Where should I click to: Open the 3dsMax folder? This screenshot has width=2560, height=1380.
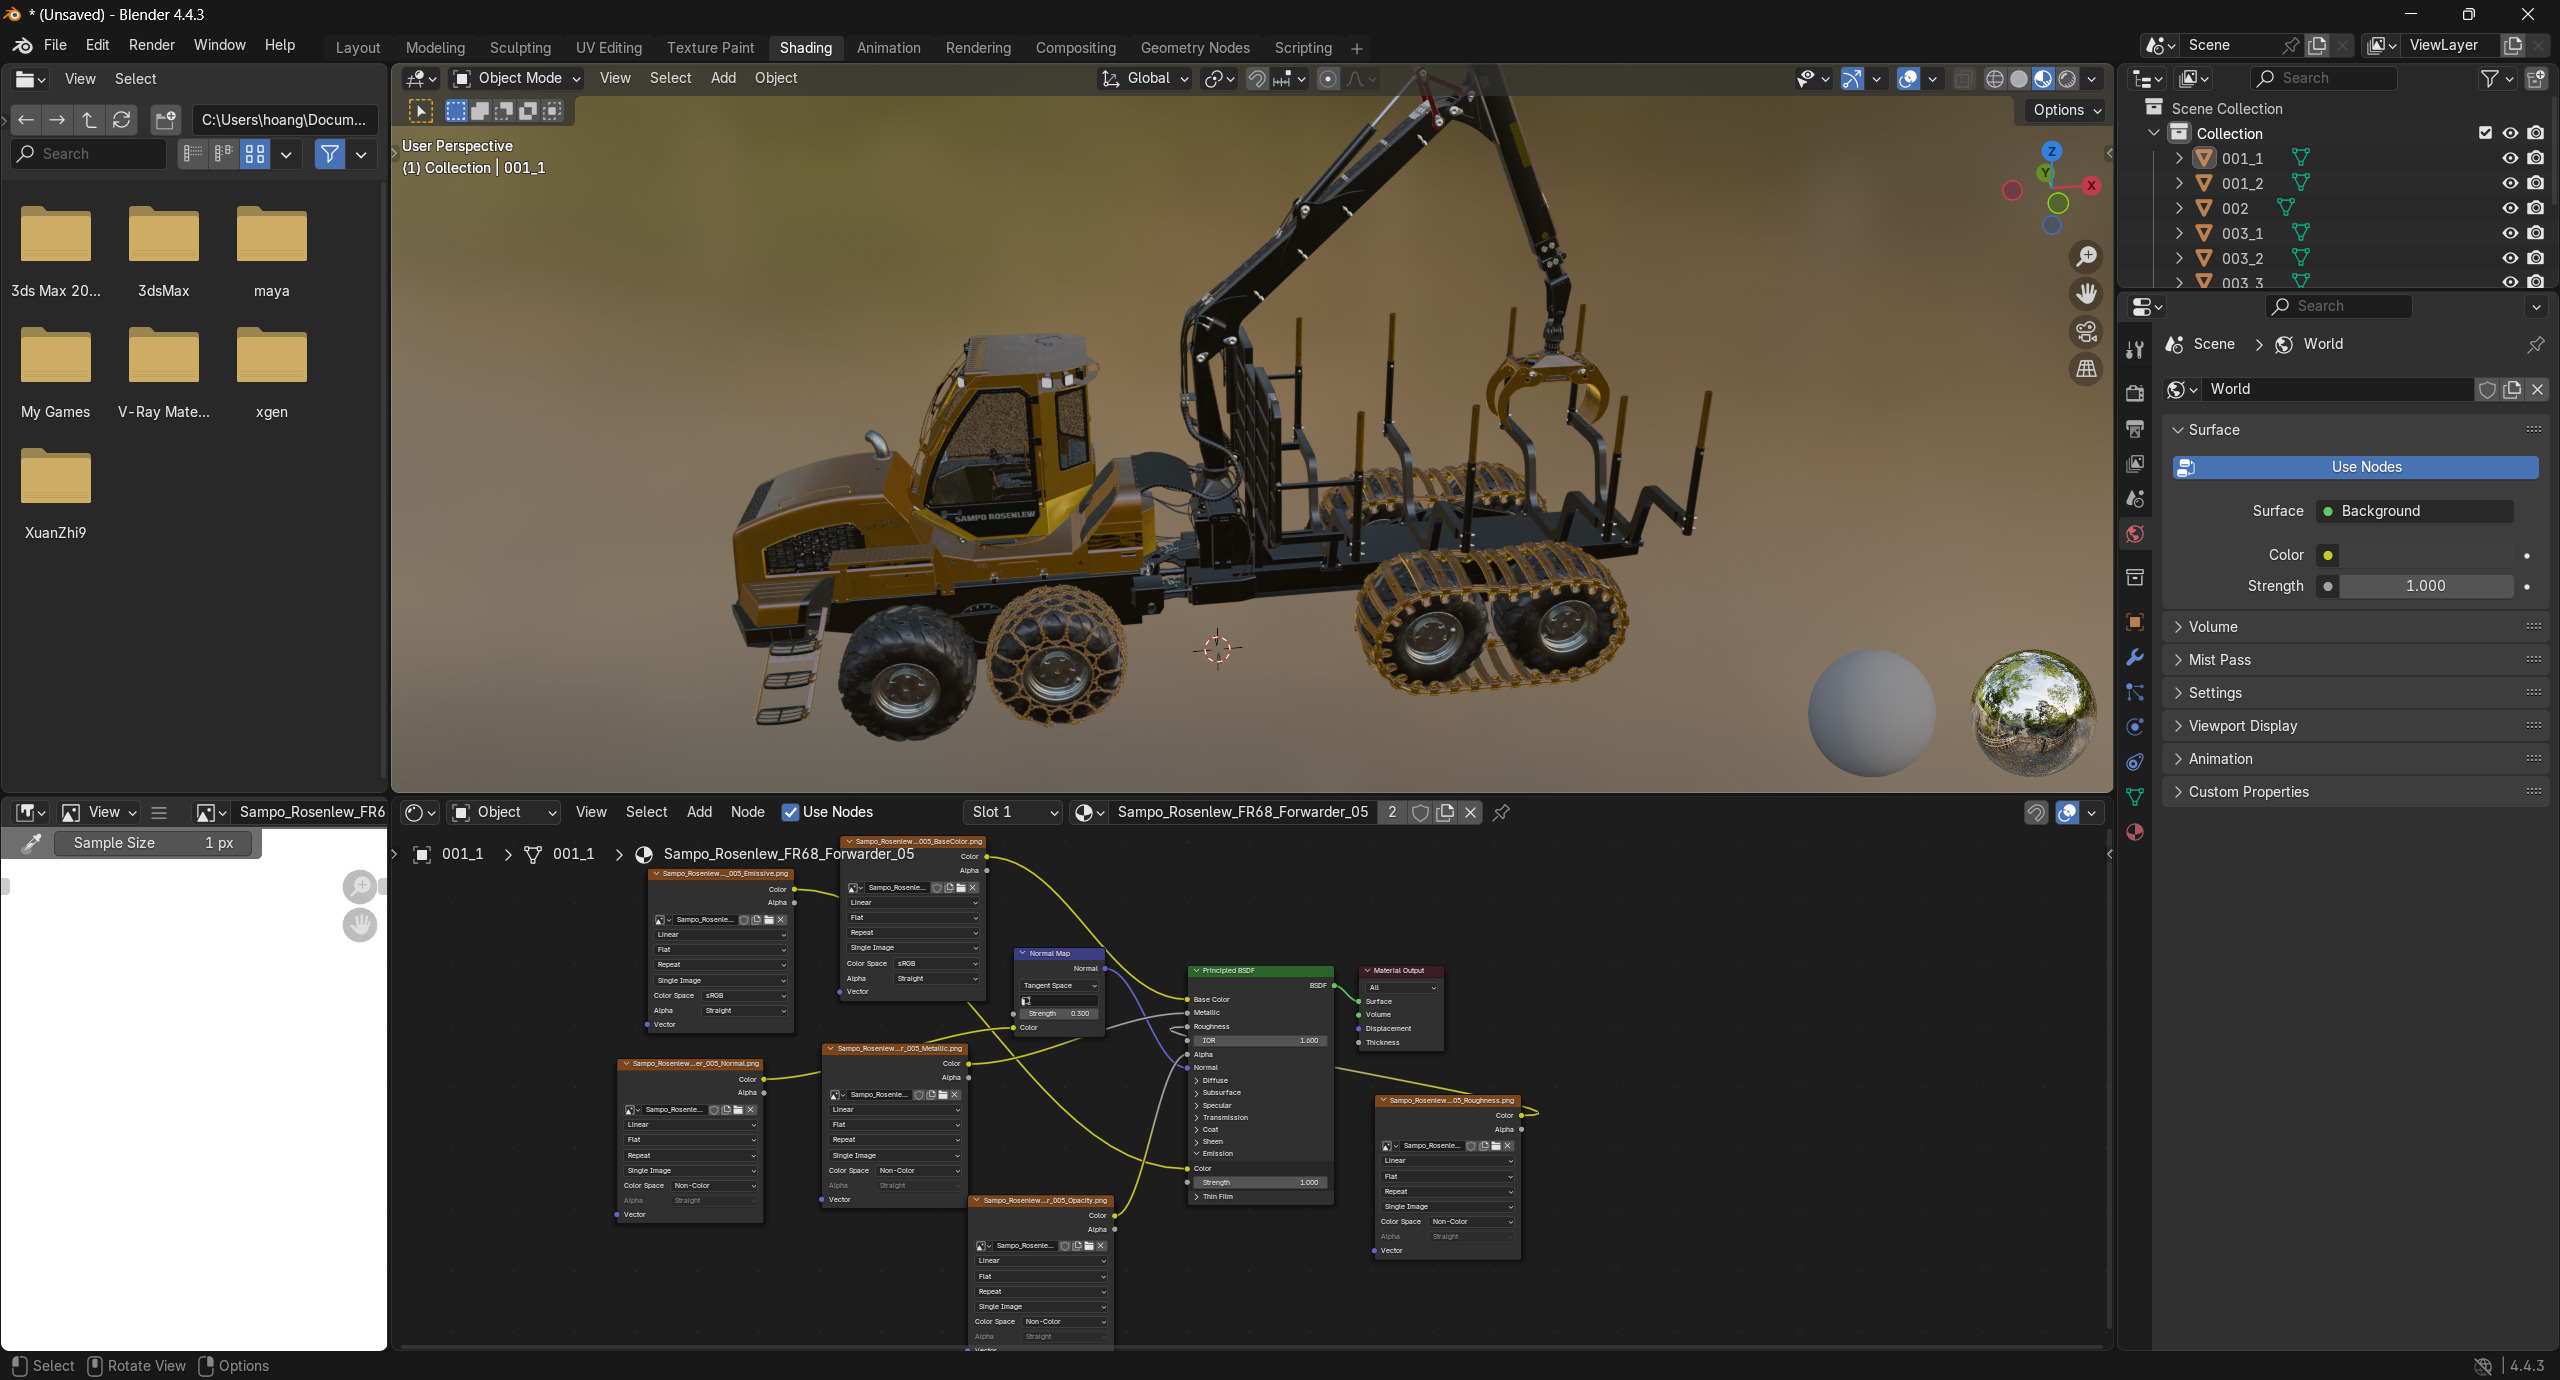click(164, 252)
